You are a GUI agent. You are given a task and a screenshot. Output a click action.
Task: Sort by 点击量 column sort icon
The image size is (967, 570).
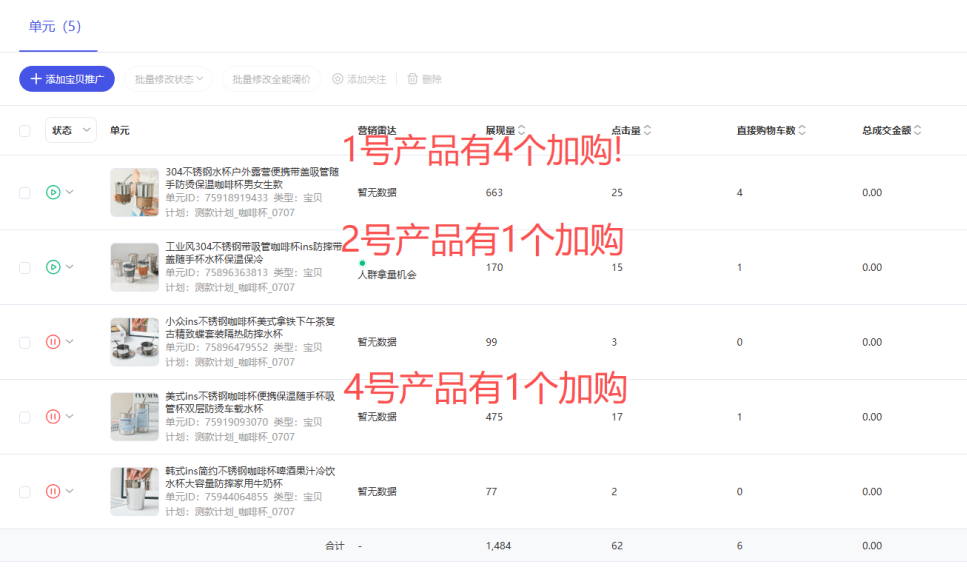[647, 130]
